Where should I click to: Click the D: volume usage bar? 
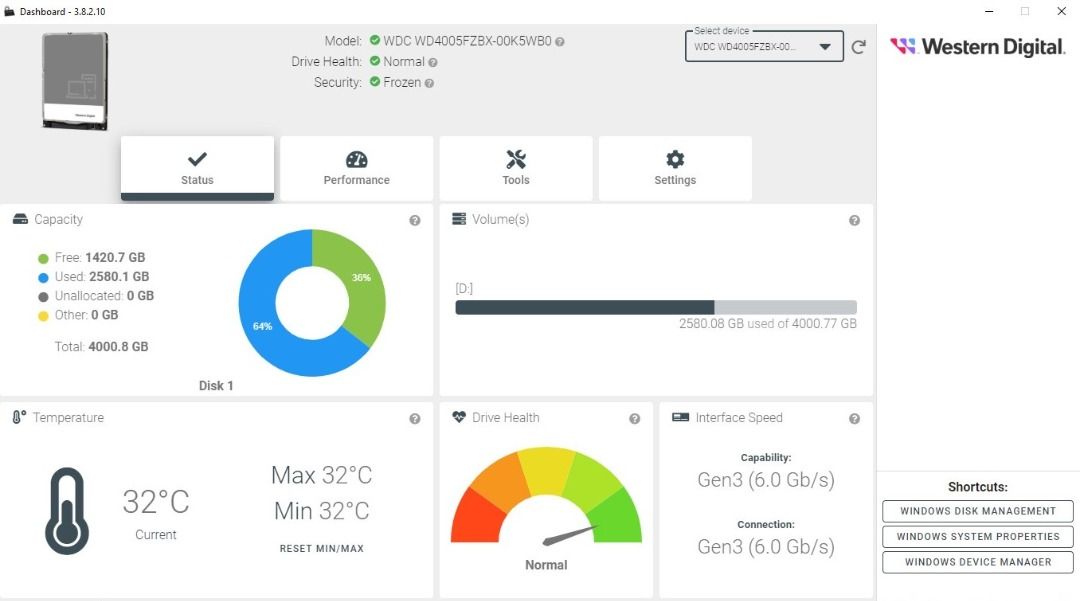tap(655, 307)
